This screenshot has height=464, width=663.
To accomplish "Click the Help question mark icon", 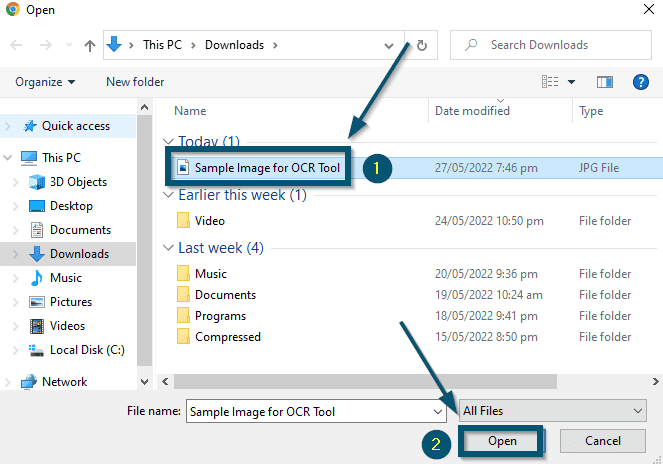I will [x=641, y=81].
